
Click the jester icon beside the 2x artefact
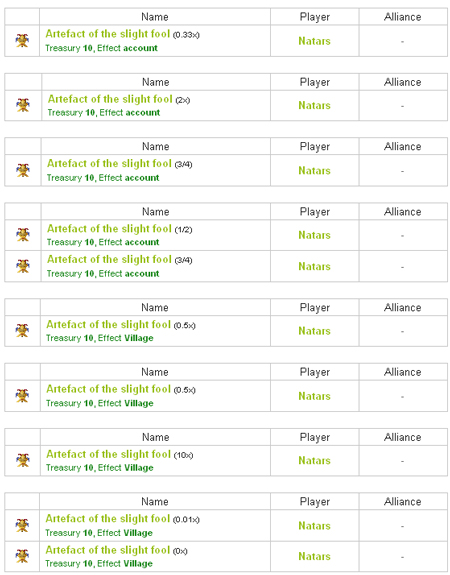pos(23,105)
